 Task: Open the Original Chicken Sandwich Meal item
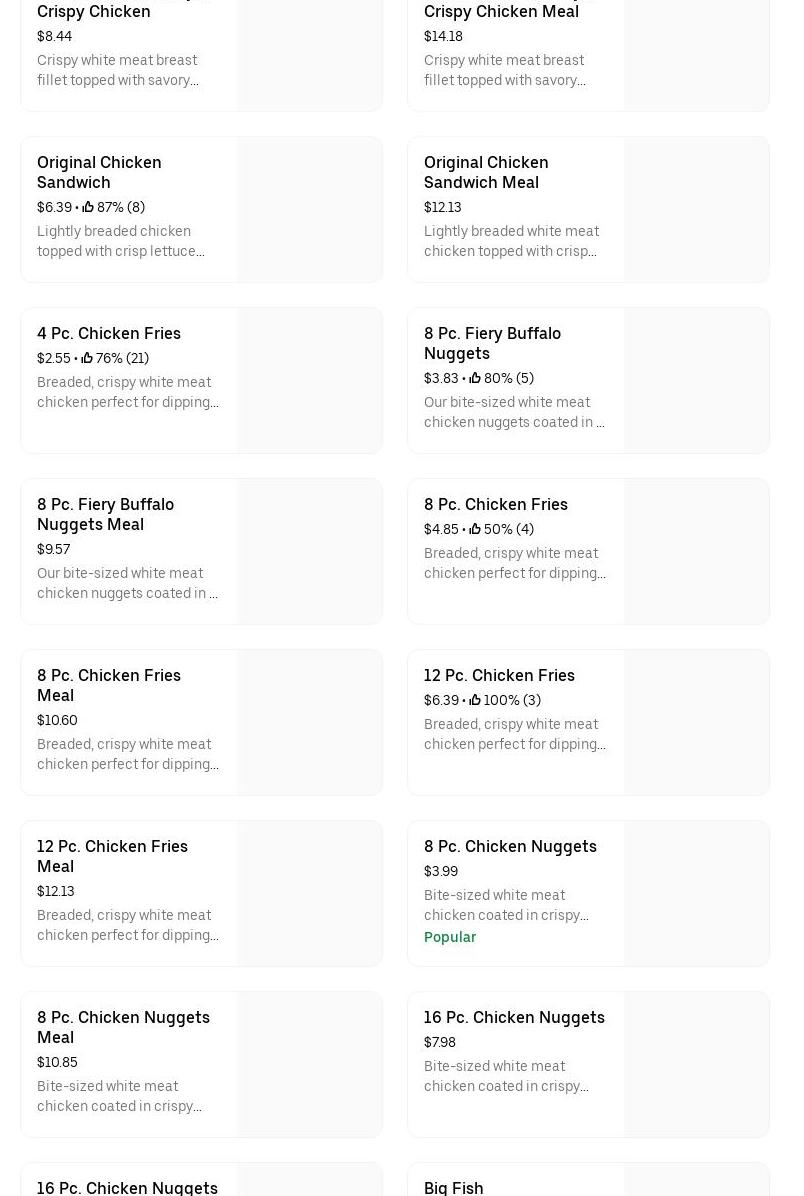coord(486,172)
